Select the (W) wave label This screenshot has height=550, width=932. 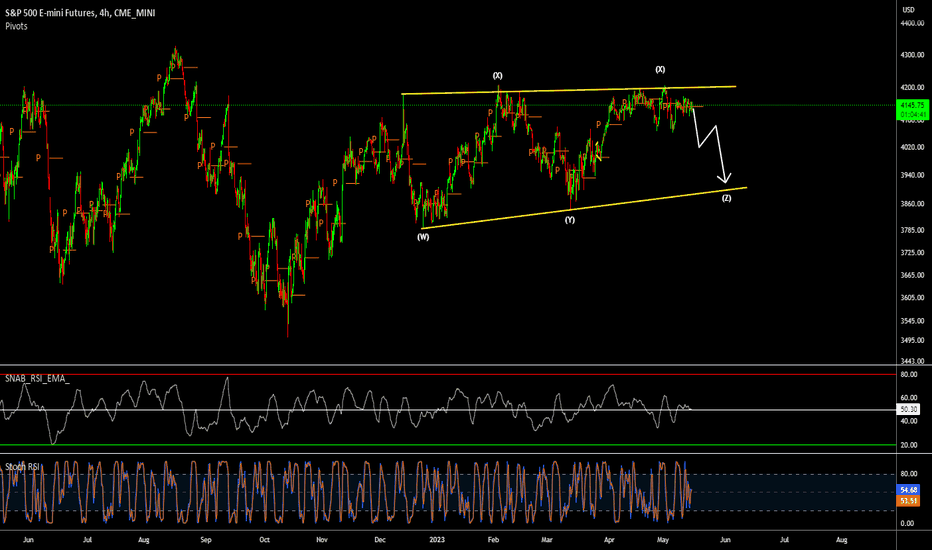point(423,237)
